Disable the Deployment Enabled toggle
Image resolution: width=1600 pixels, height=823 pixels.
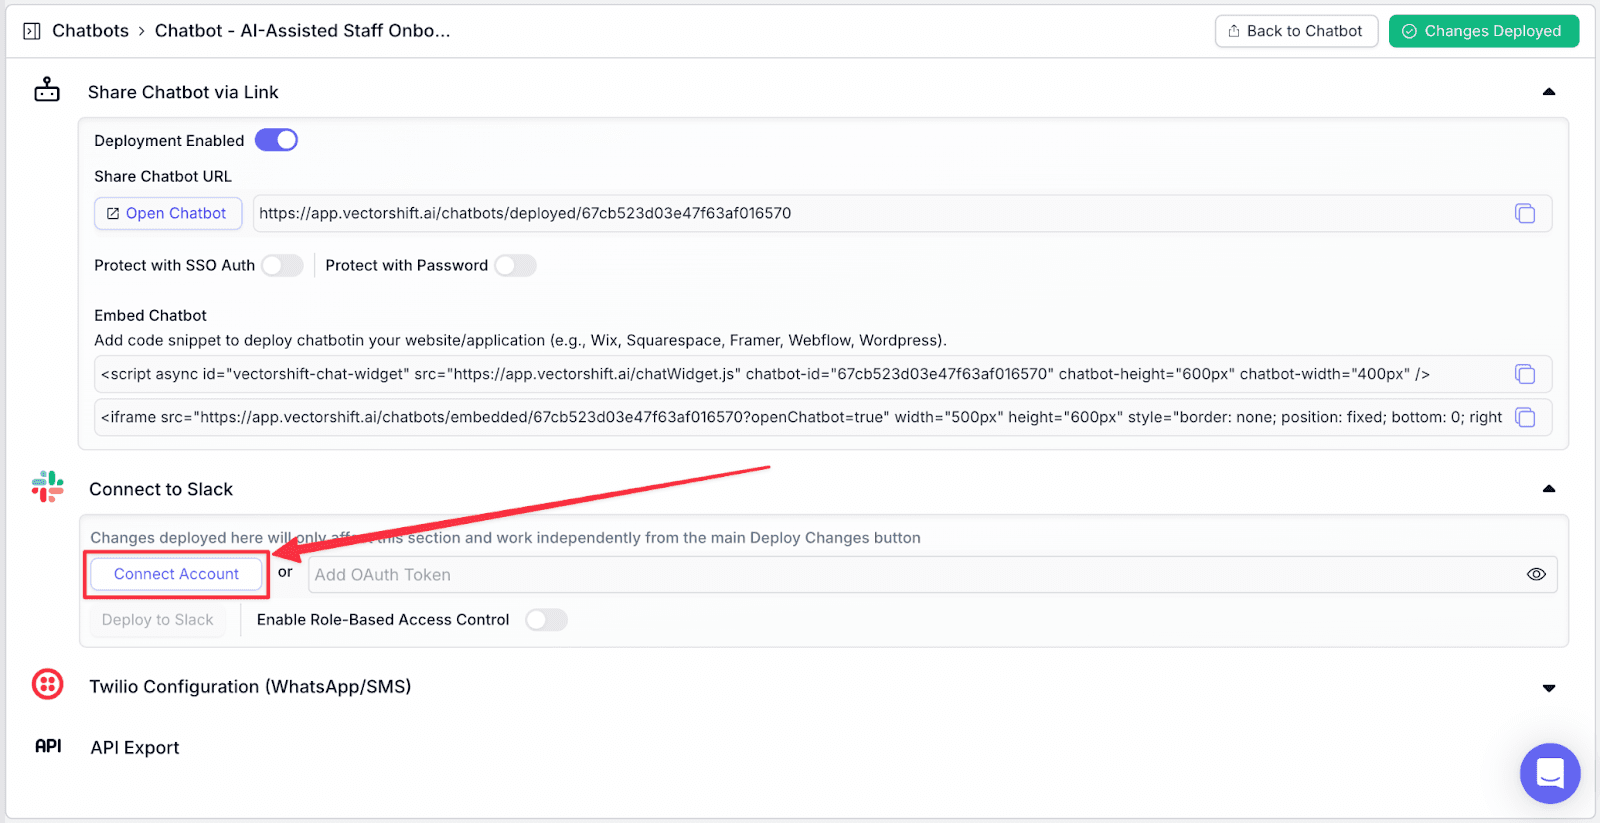click(276, 140)
